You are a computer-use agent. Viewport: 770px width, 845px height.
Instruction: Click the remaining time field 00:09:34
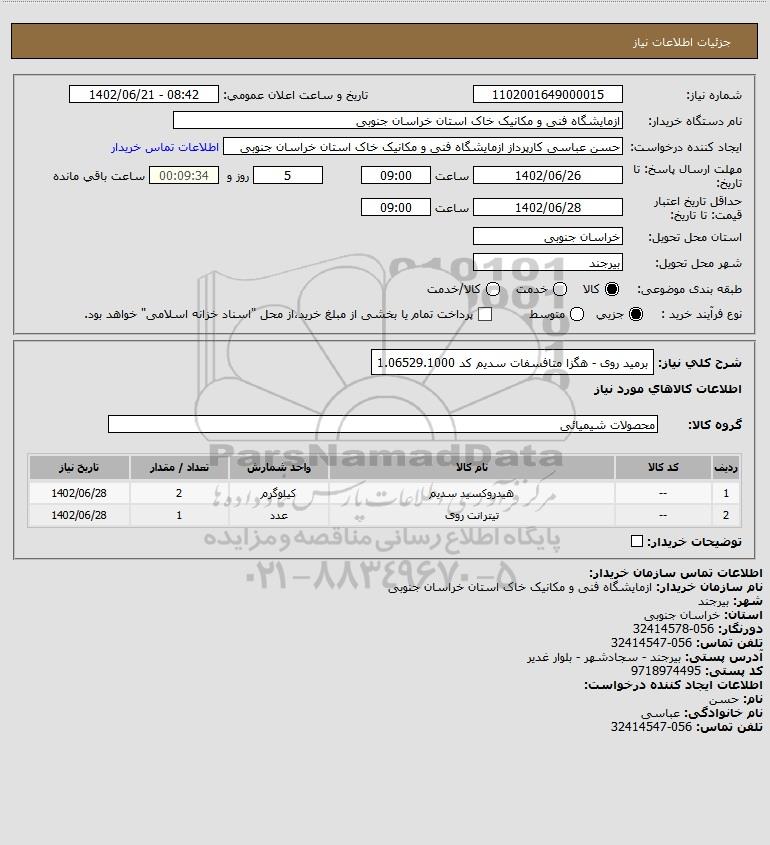click(184, 176)
